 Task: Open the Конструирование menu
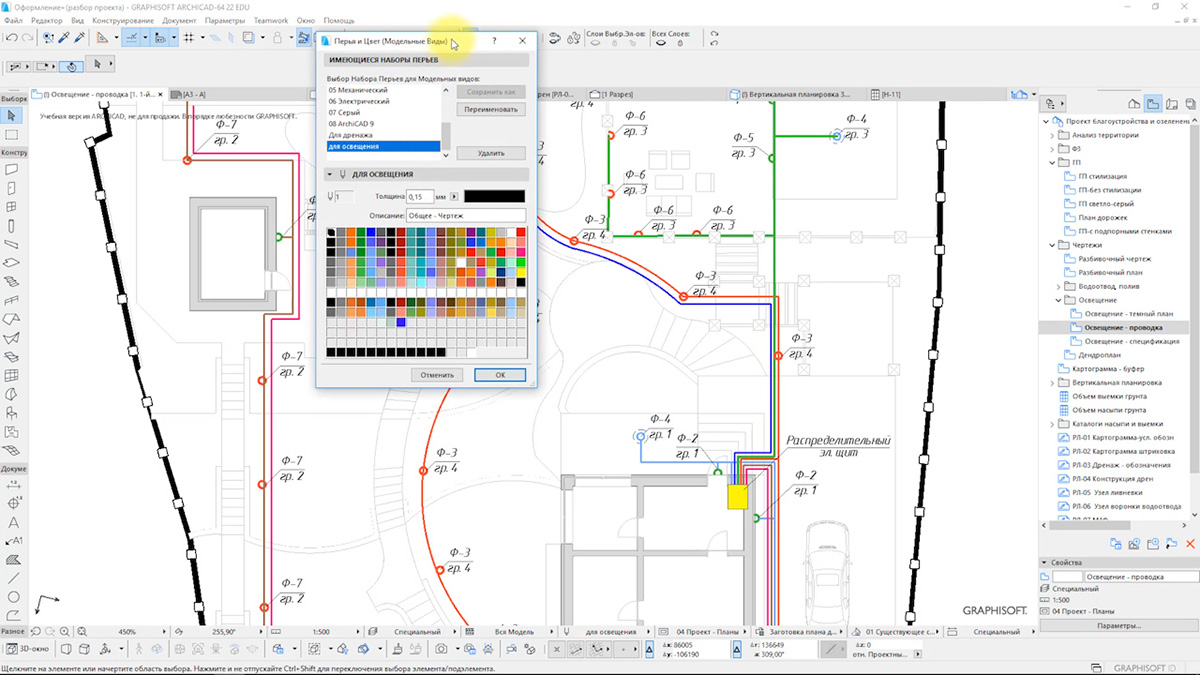123,20
